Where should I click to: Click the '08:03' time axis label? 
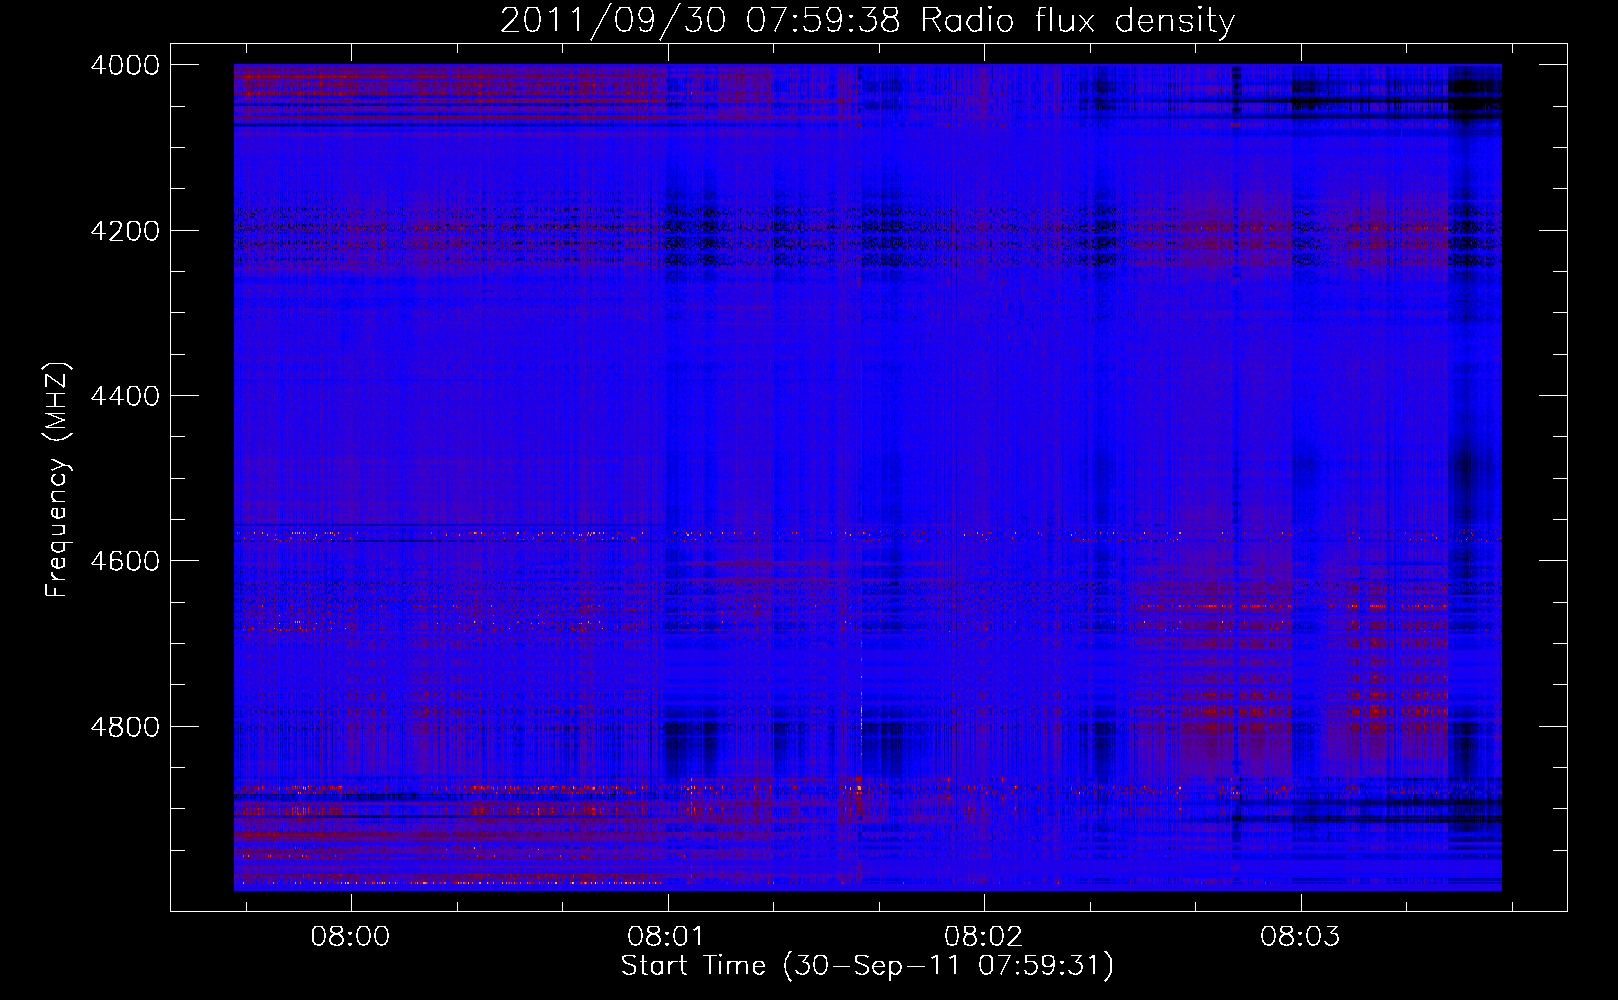1300,937
